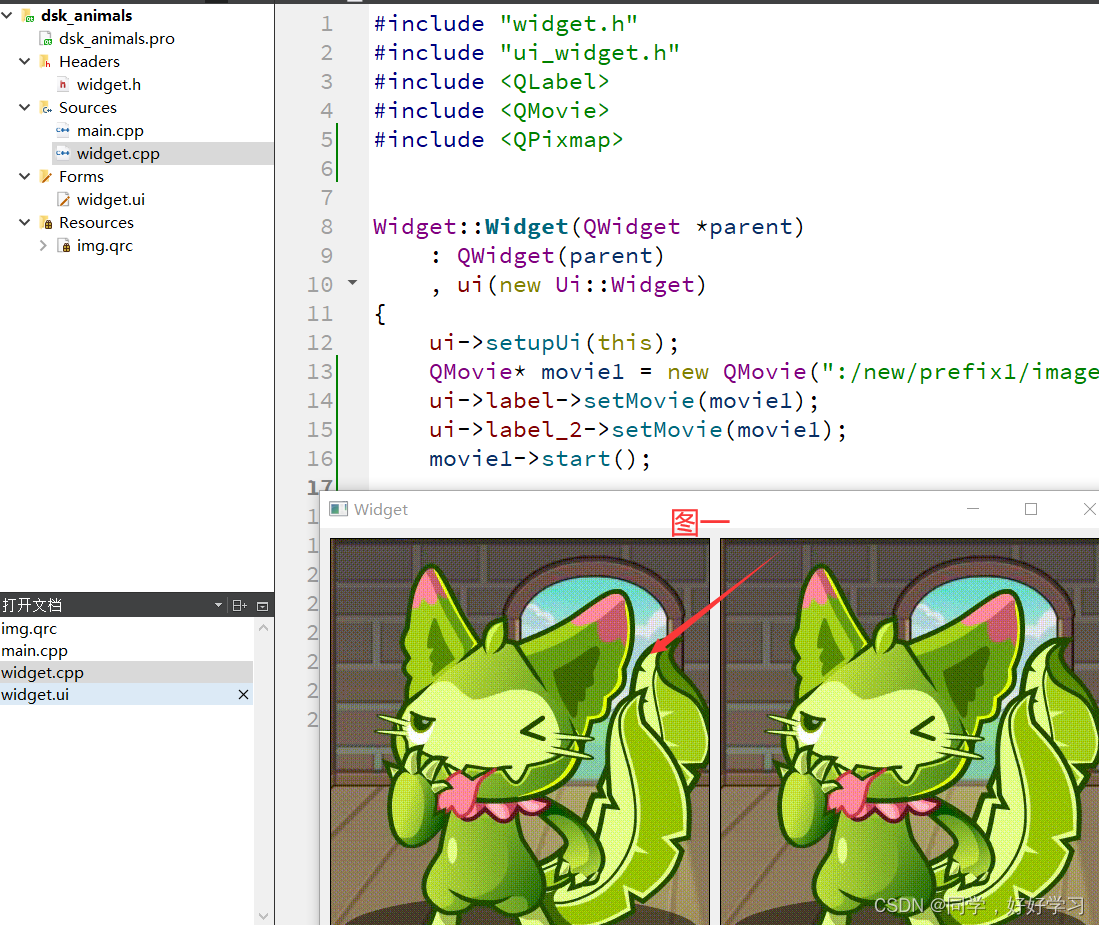Open widget.h in the Headers folder
Screen dimensions: 1099x925
[x=109, y=85]
